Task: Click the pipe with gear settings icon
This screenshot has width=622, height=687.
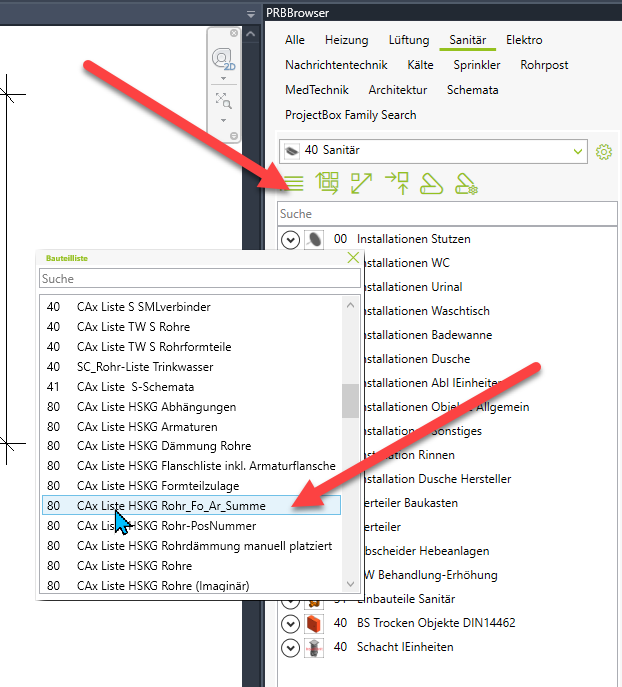Action: [x=466, y=183]
